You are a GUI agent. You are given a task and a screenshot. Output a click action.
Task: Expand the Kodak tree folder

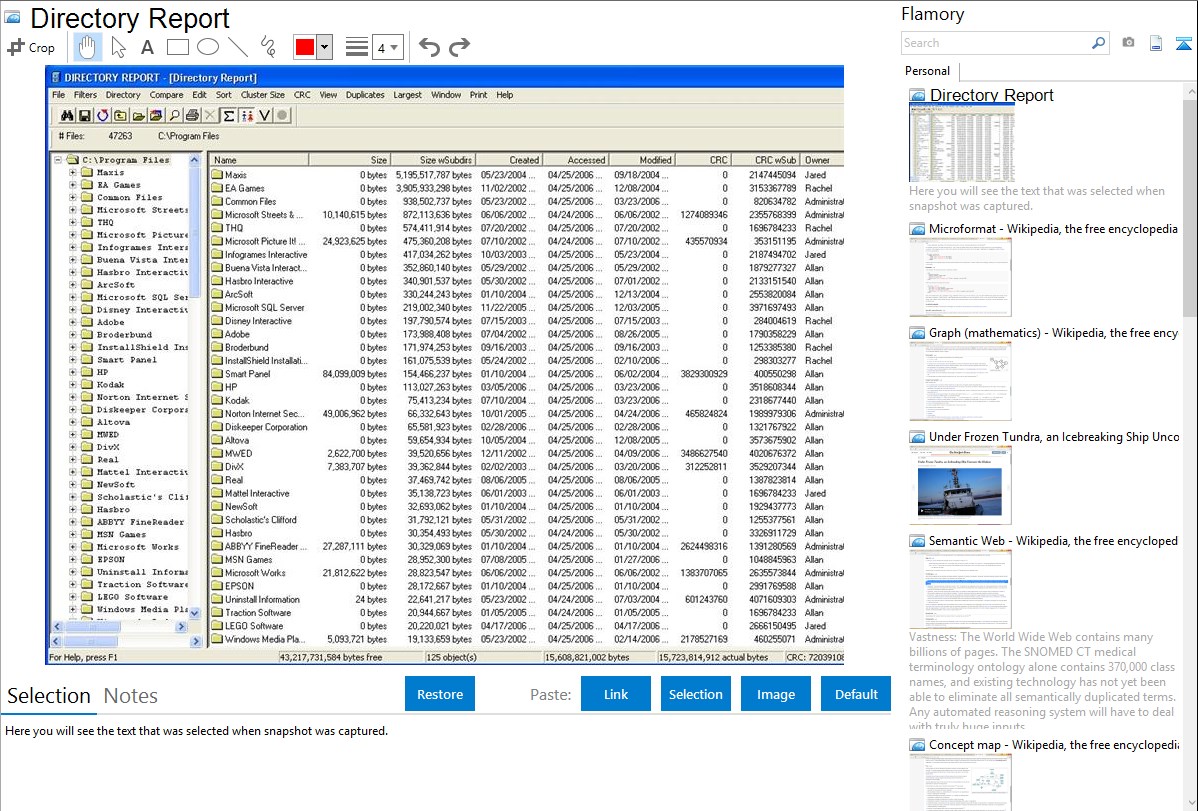click(73, 384)
